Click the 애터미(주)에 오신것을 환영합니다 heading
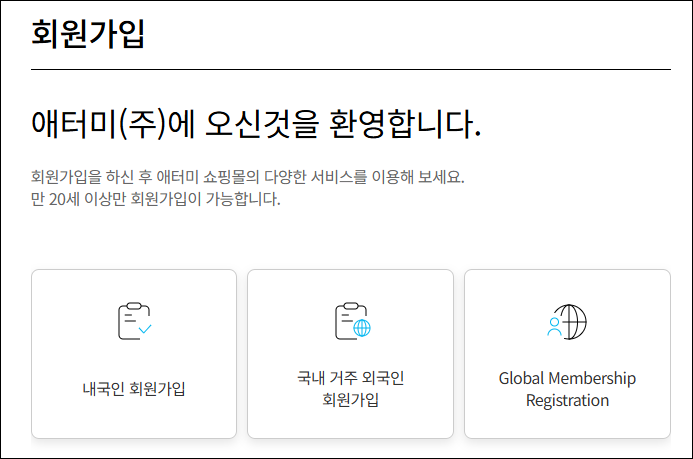The height and width of the screenshot is (459, 693). point(256,124)
